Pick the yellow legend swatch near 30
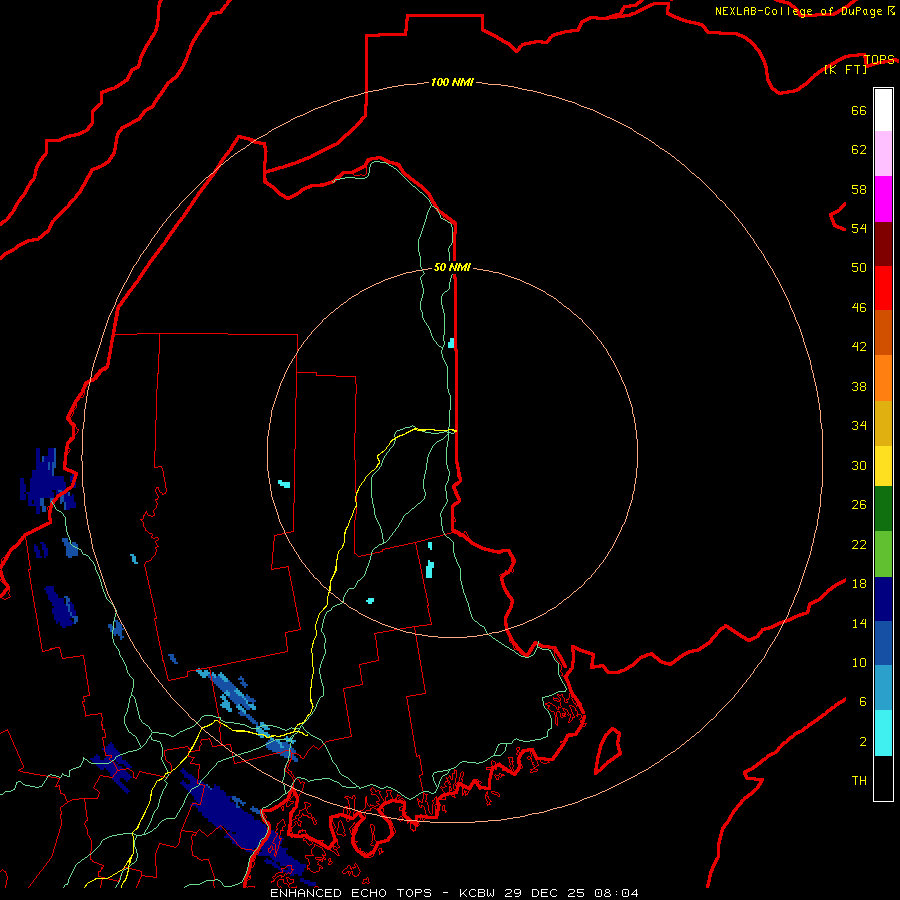Image resolution: width=900 pixels, height=900 pixels. [x=883, y=466]
